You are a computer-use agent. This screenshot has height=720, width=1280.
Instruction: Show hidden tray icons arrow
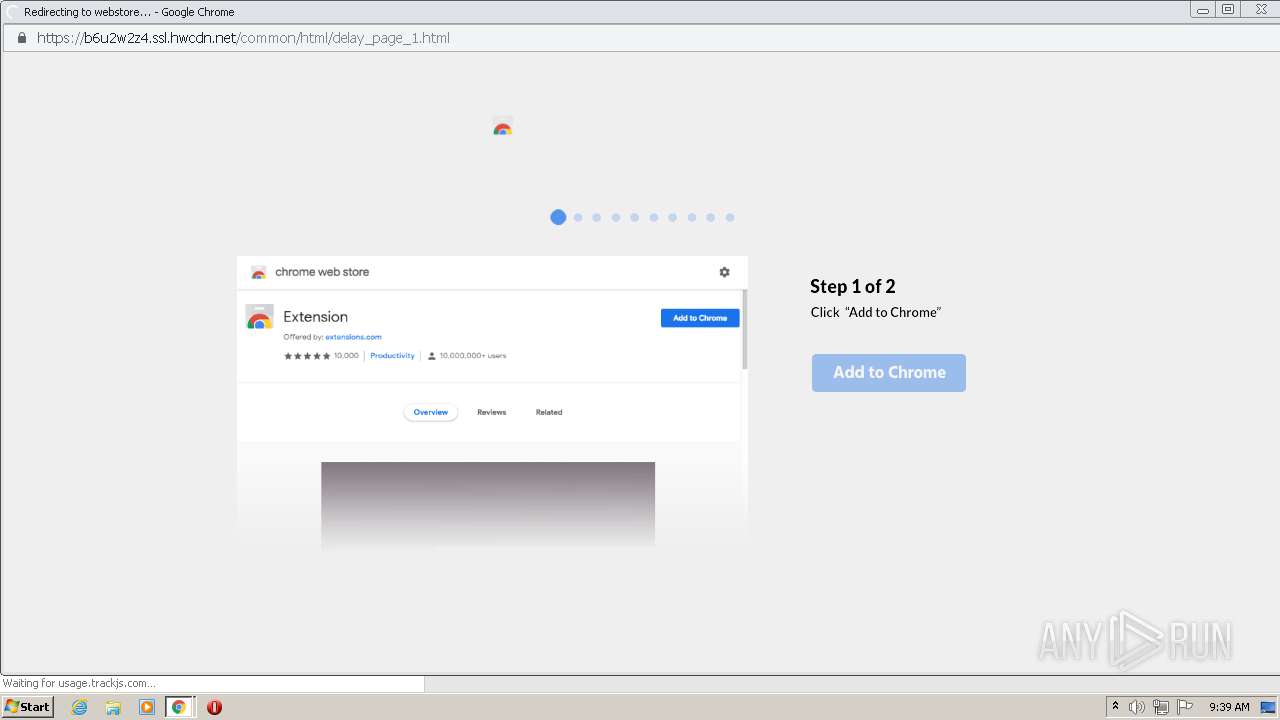[1115, 707]
